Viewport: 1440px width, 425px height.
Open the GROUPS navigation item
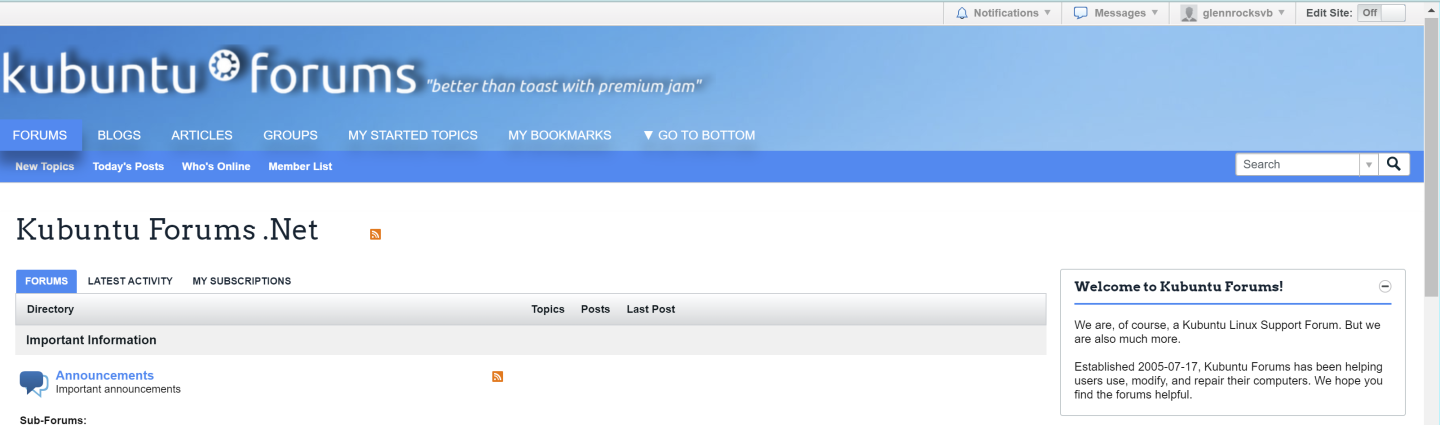point(290,135)
